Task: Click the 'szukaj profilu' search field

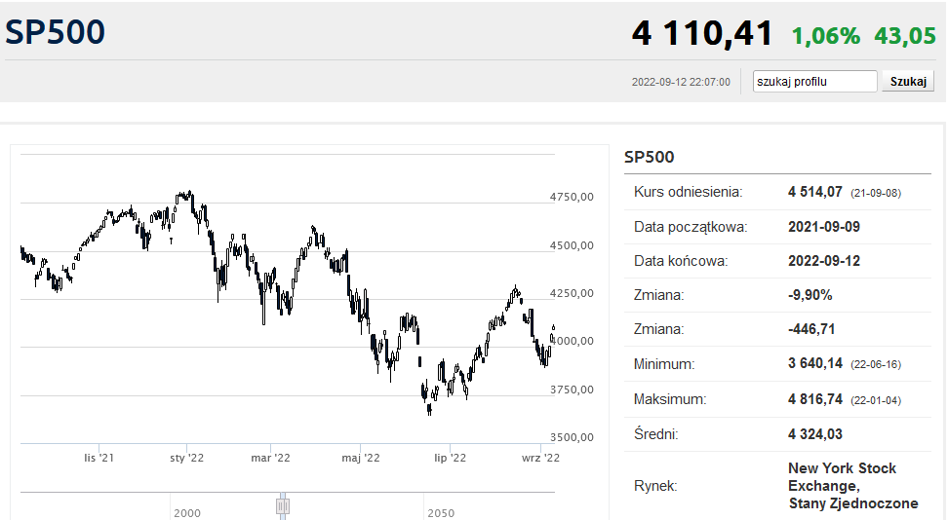Action: (814, 81)
